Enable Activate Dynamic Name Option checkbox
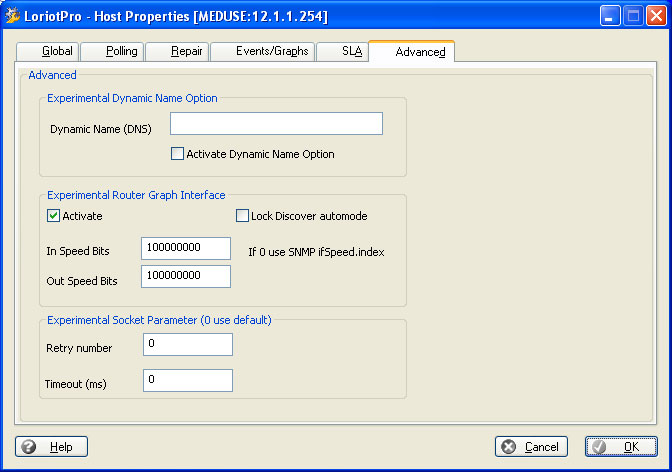The image size is (672, 472). (x=177, y=154)
